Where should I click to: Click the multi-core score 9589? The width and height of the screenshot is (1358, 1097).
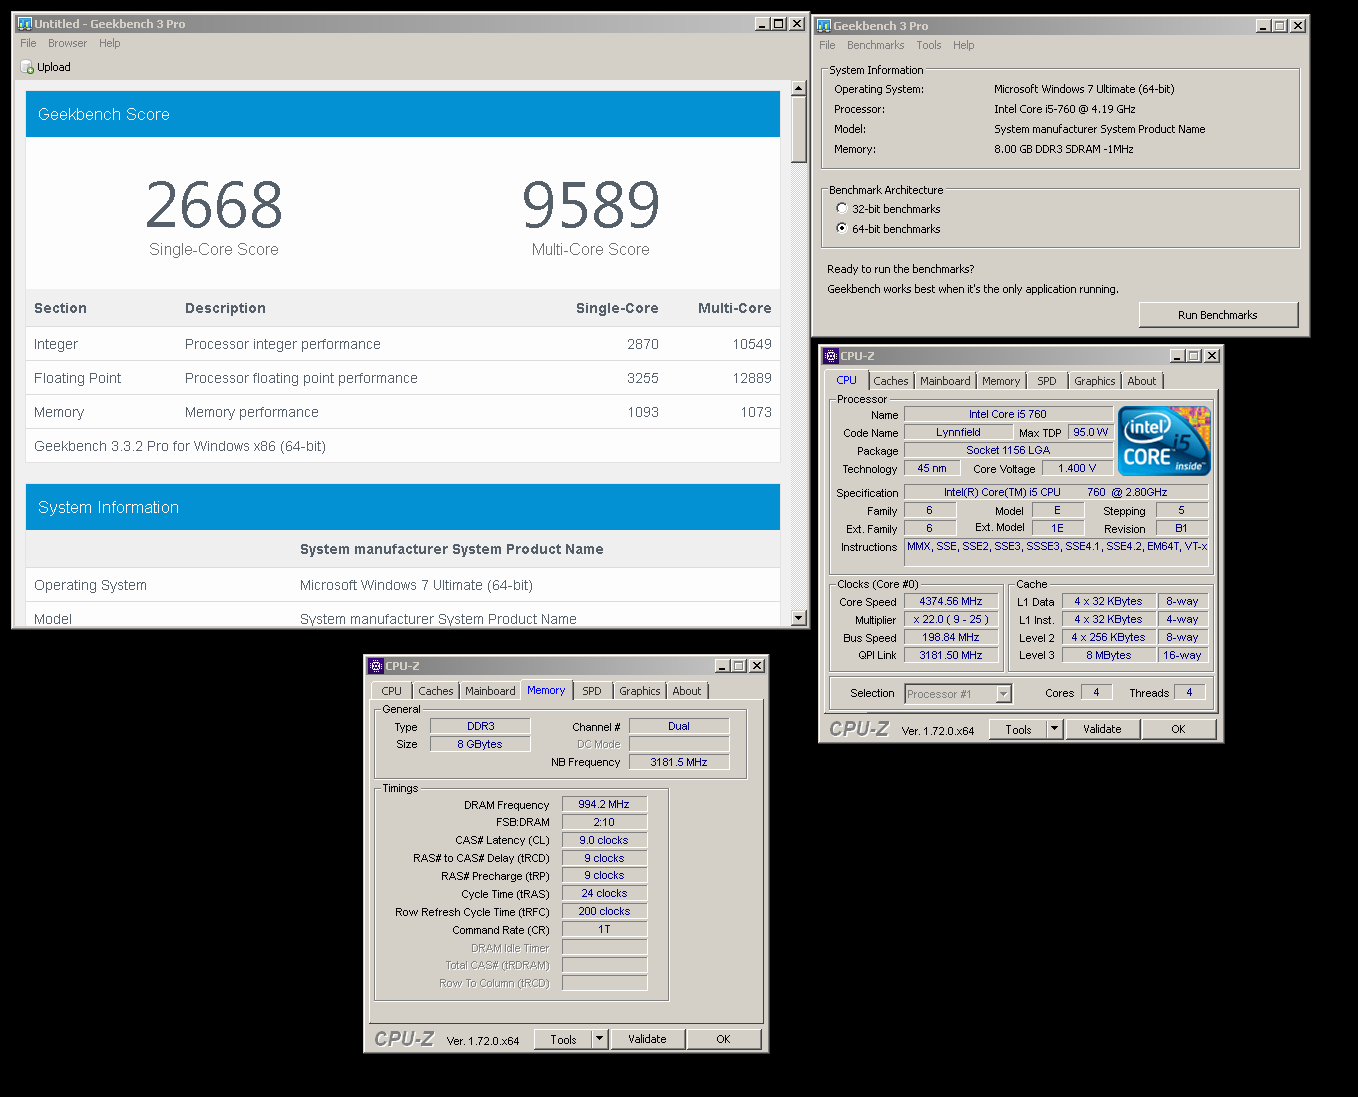click(591, 205)
